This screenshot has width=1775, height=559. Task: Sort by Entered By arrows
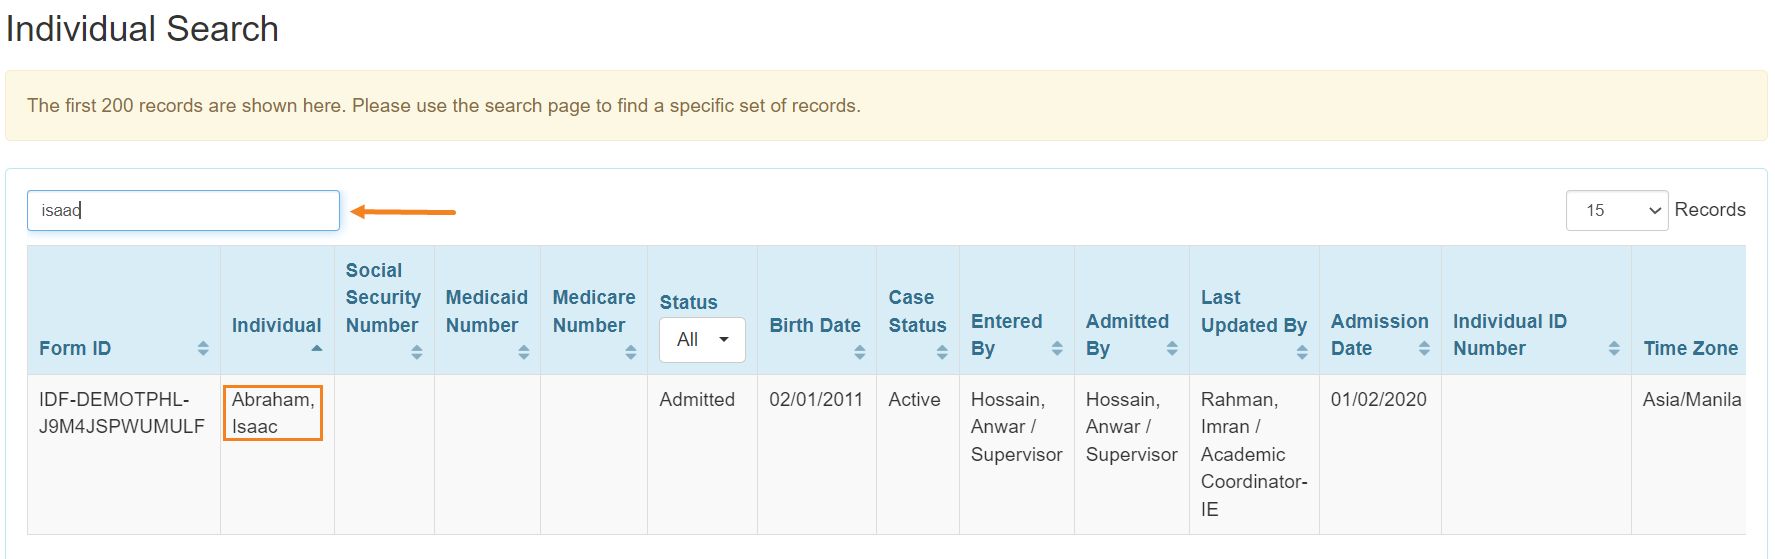[1057, 348]
